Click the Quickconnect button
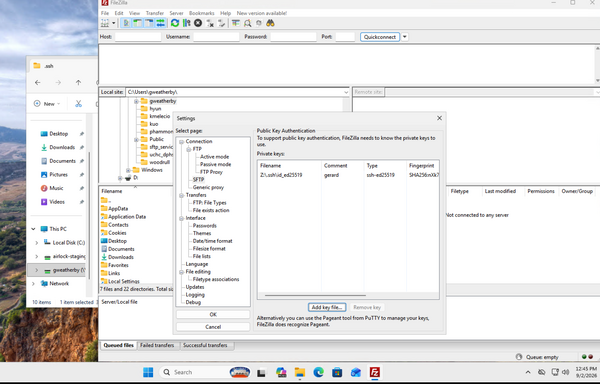 (380, 37)
